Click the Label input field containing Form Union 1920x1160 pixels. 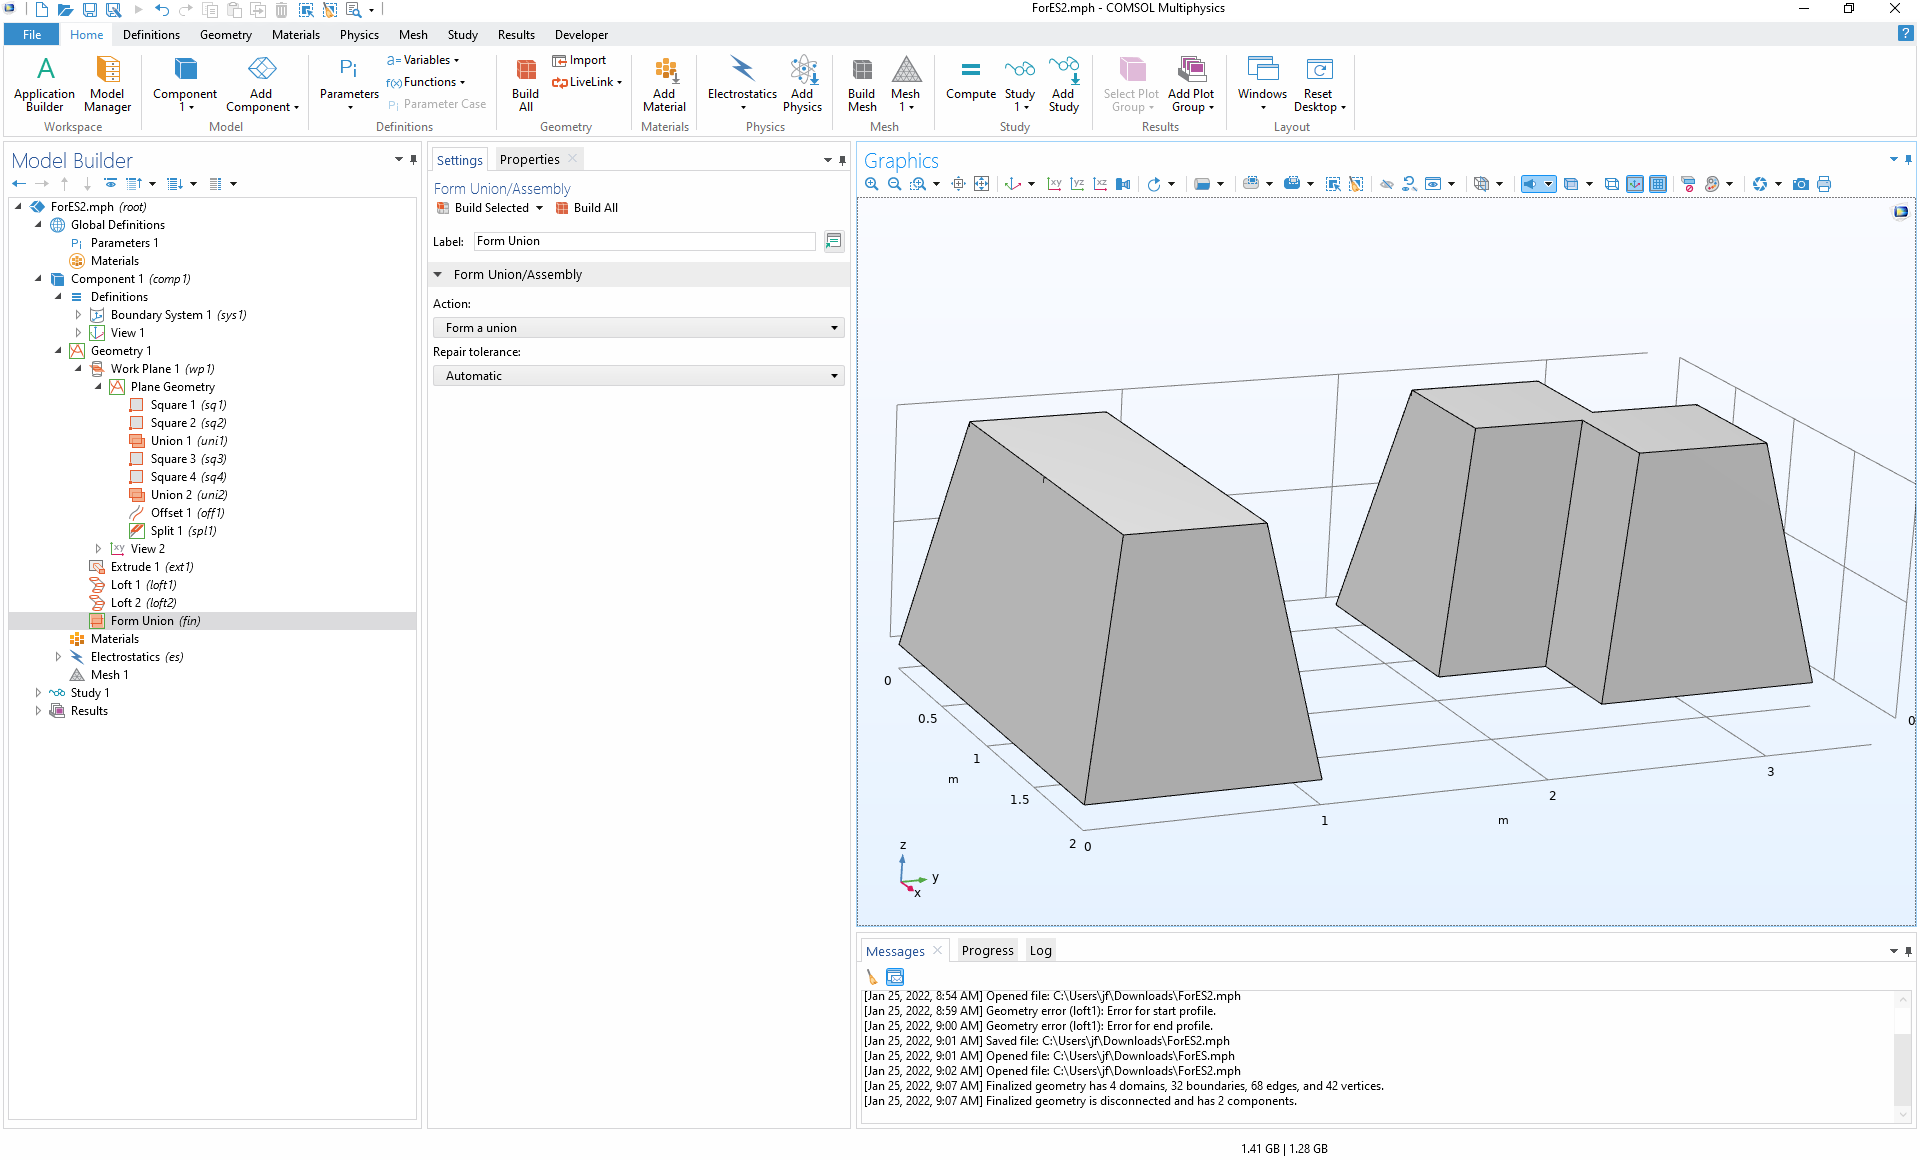click(x=644, y=241)
